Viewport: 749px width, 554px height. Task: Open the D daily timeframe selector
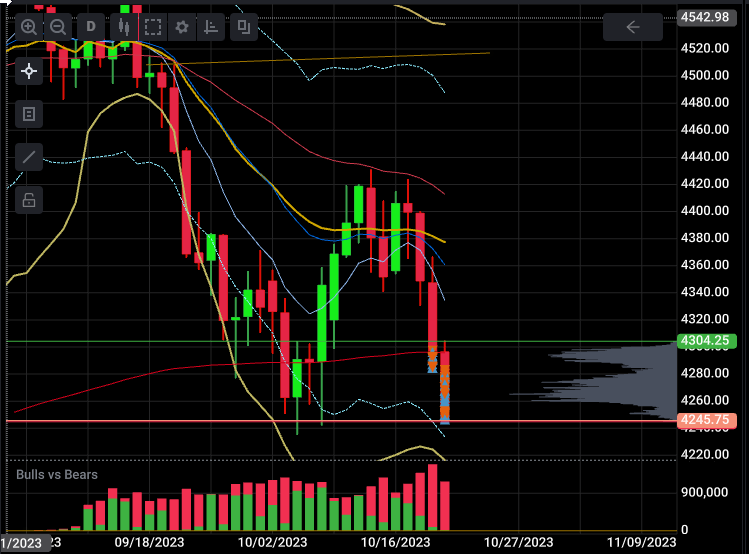point(91,27)
